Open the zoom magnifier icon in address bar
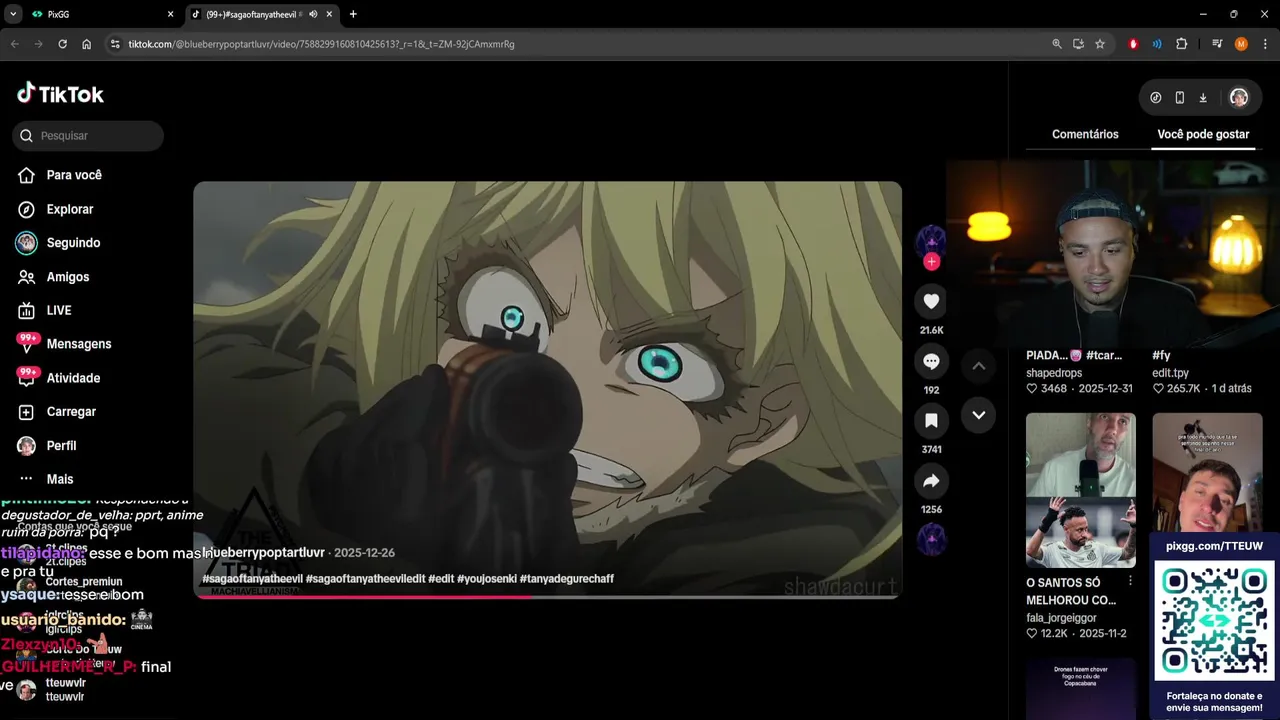Image resolution: width=1280 pixels, height=720 pixels. [x=1057, y=44]
